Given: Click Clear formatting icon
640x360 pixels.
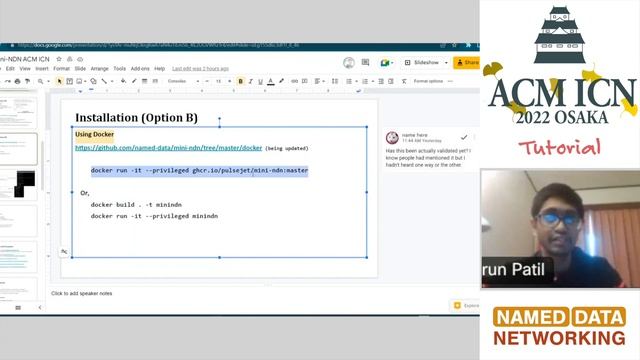Looking at the screenshot, I should [404, 81].
